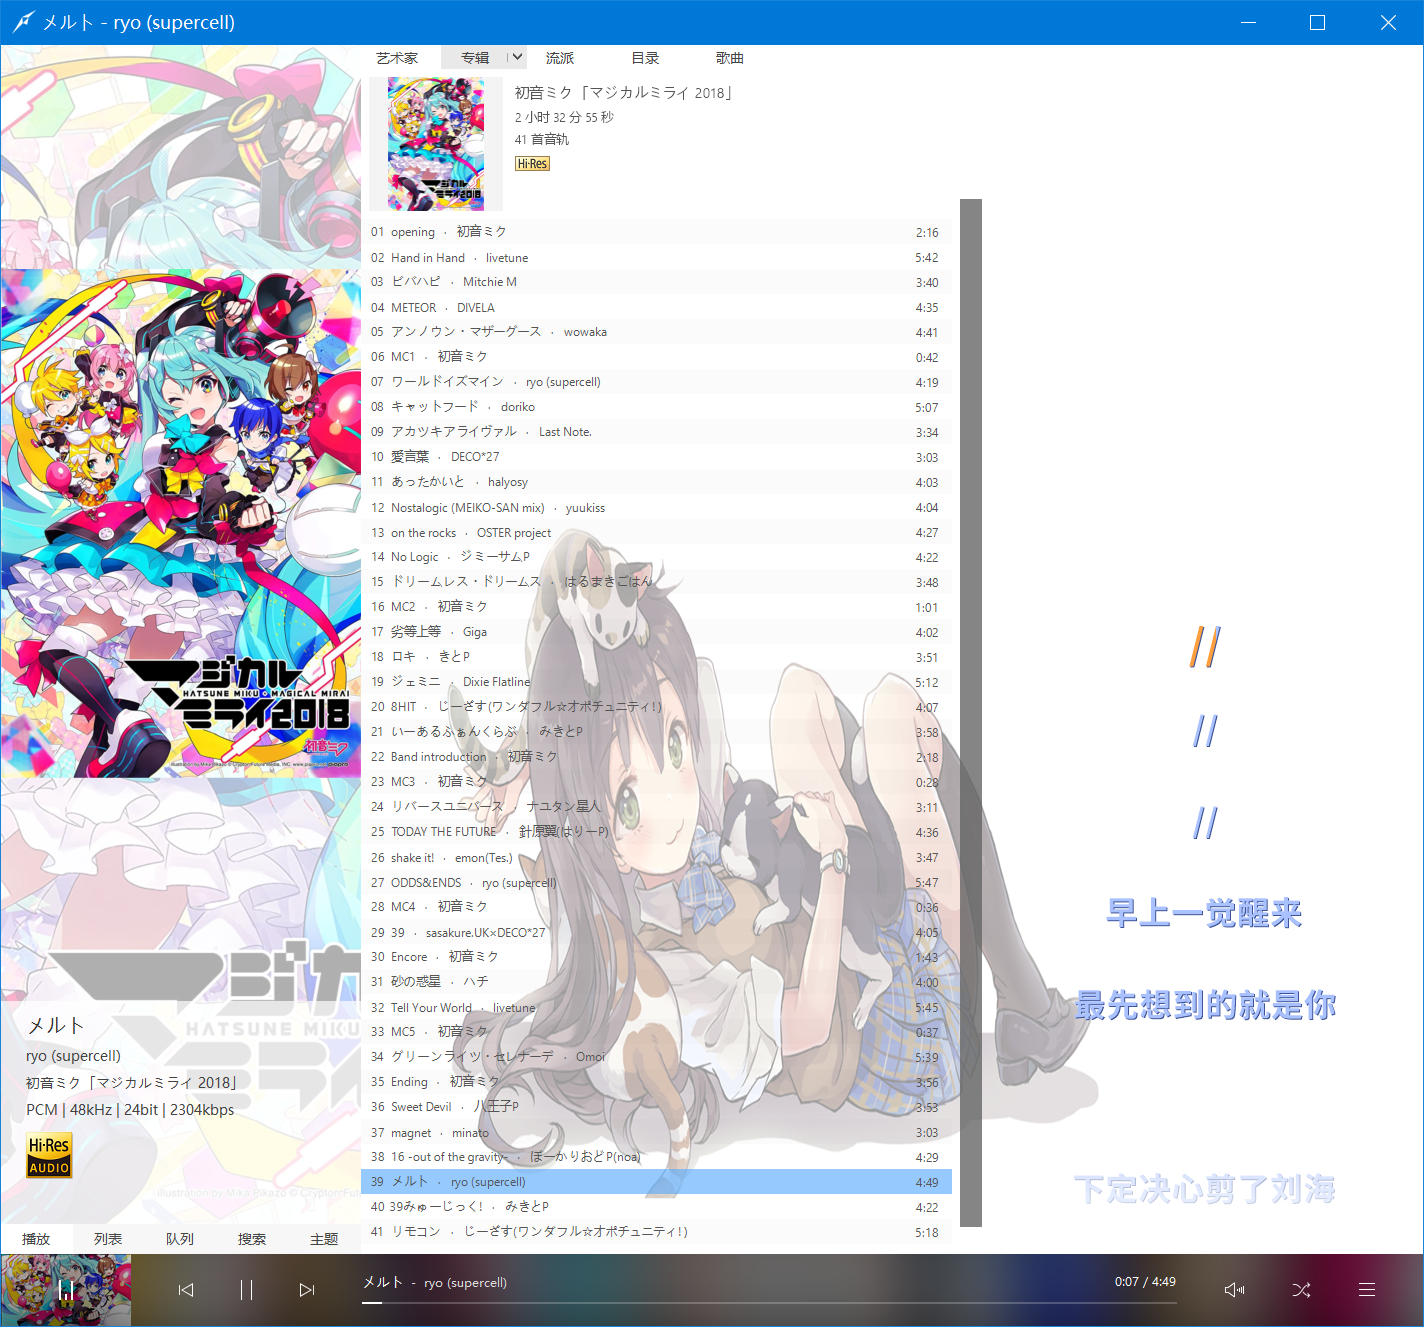Click the app logo in the title bar
Screen dimensions: 1424x1327
(x=23, y=22)
